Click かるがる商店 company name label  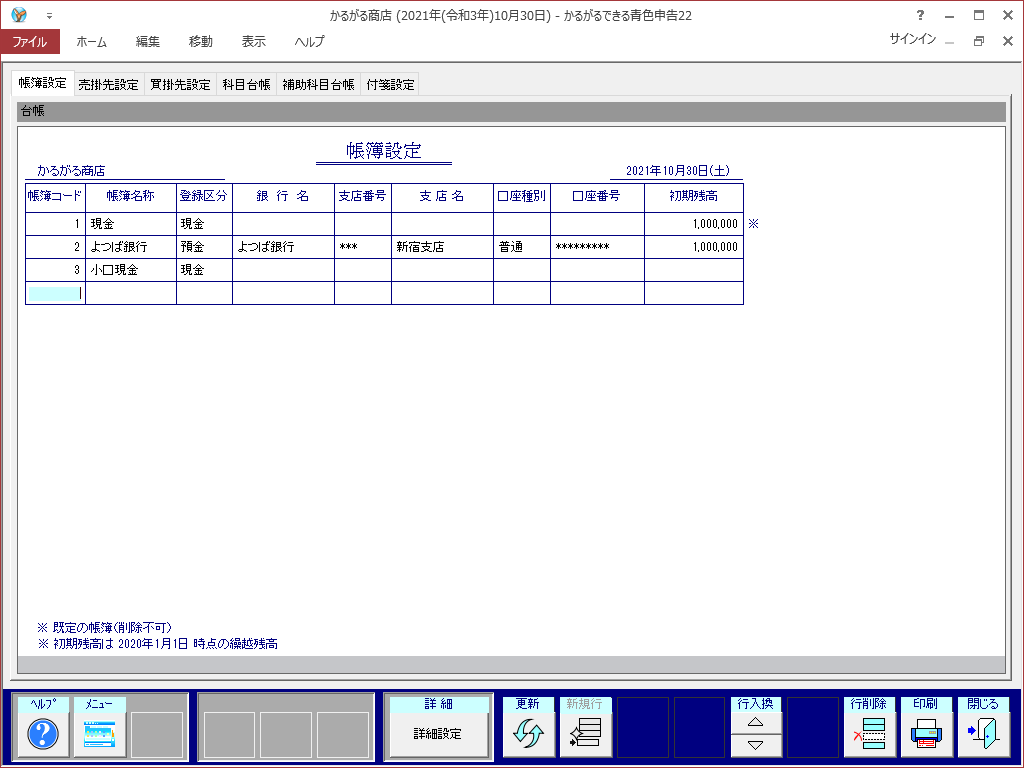point(71,170)
